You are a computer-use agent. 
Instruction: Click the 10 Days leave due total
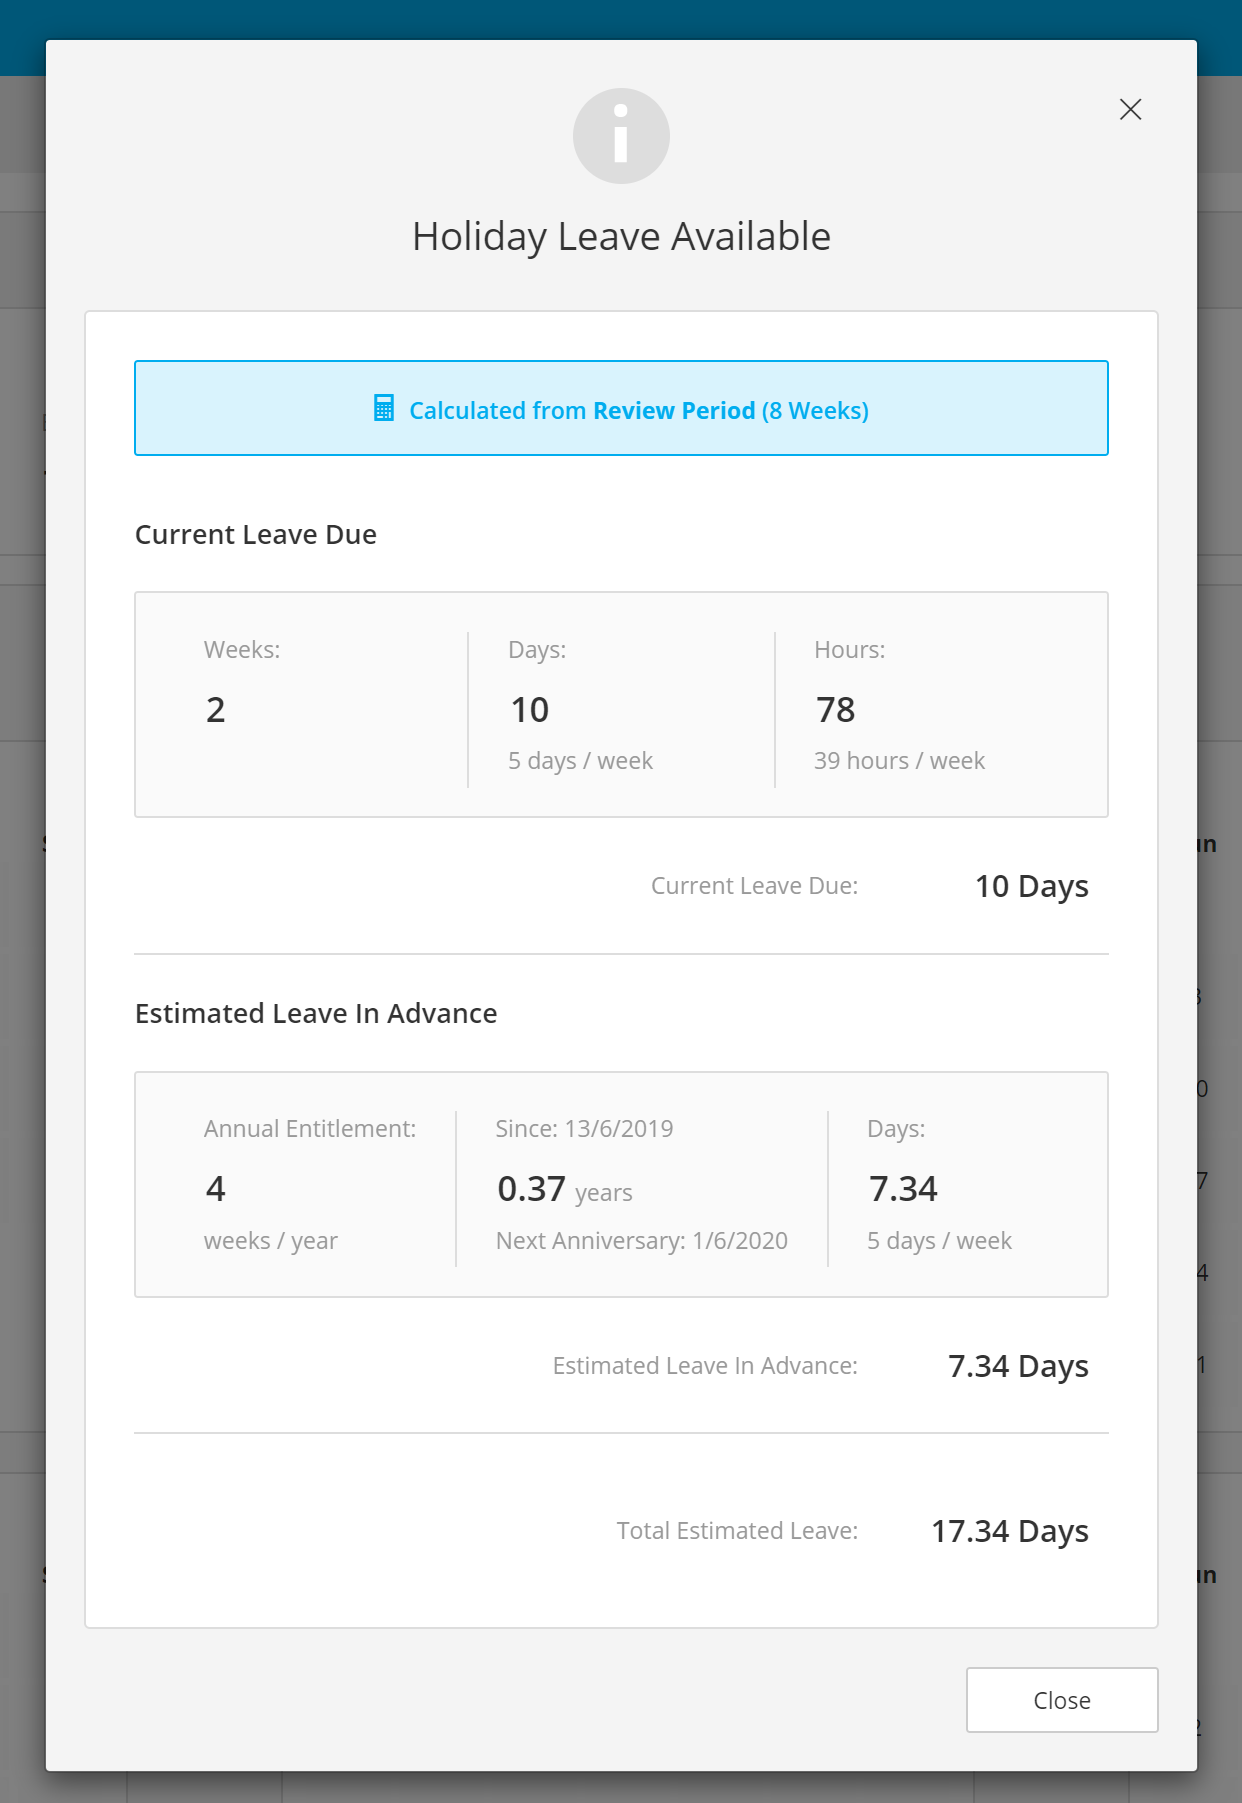pyautogui.click(x=1031, y=886)
